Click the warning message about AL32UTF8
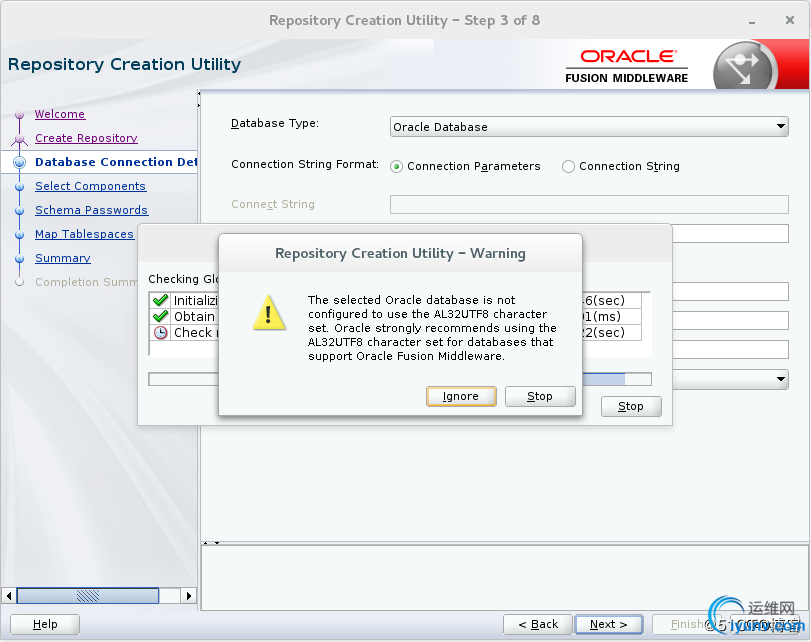Viewport: 811px width, 642px height. 432,328
